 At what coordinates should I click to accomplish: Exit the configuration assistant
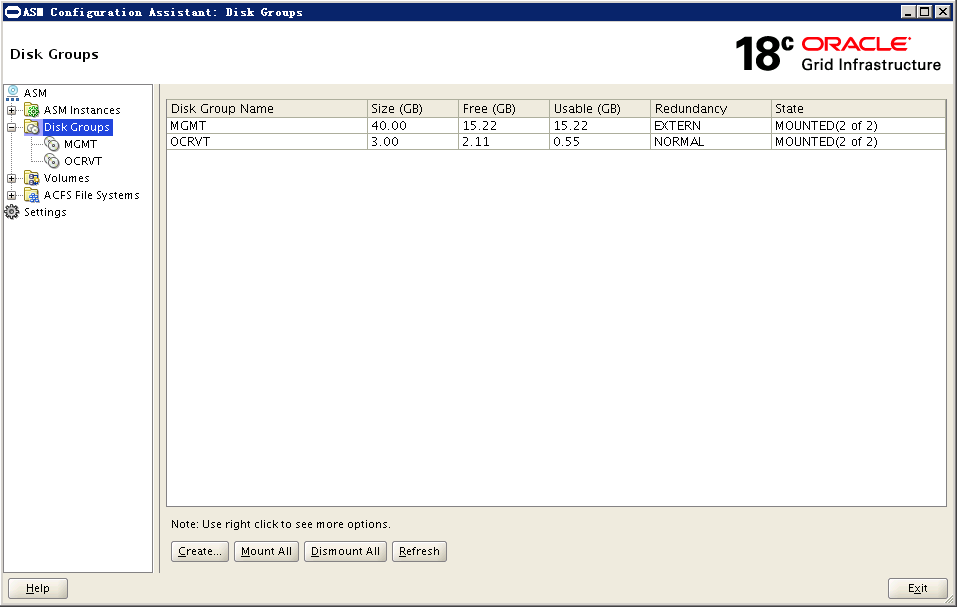click(x=917, y=589)
